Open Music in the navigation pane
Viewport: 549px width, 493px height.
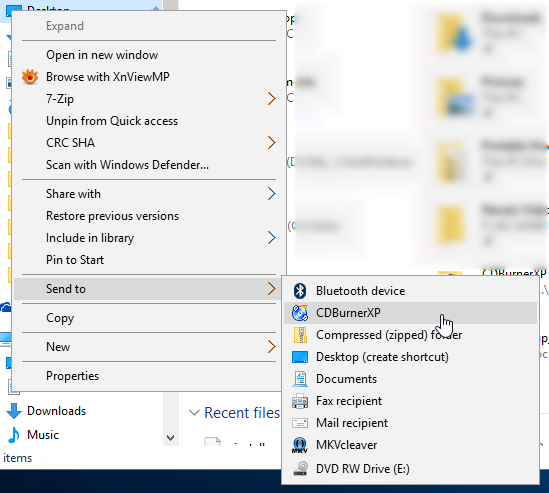click(x=43, y=435)
